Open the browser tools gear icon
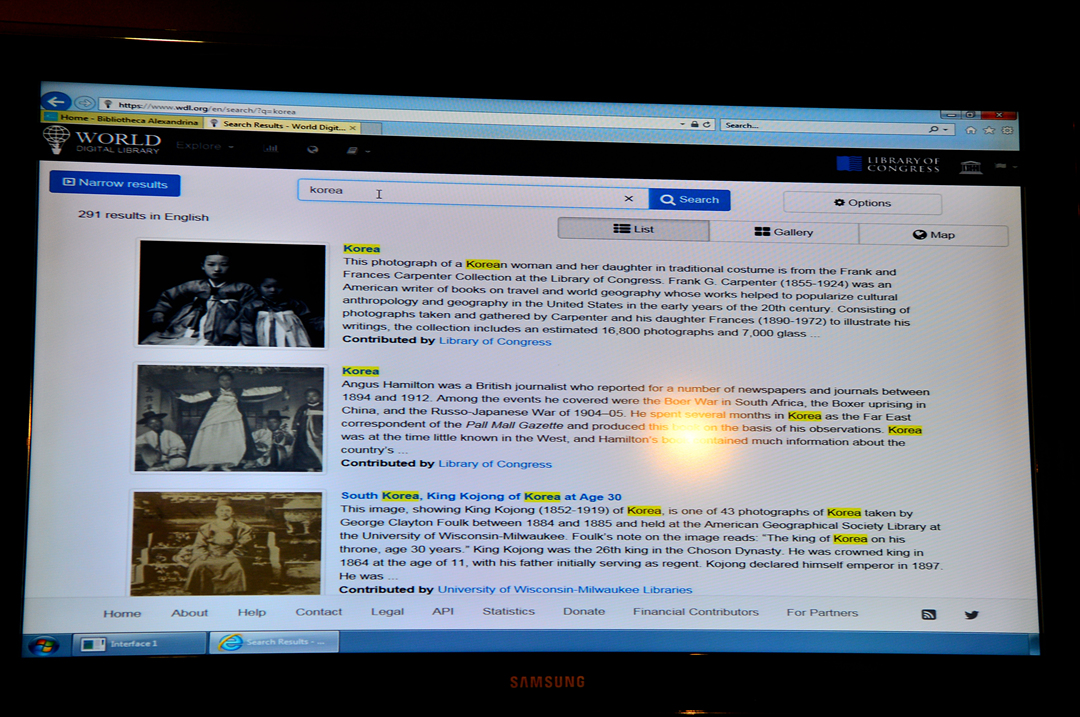This screenshot has height=717, width=1080. tap(1007, 129)
